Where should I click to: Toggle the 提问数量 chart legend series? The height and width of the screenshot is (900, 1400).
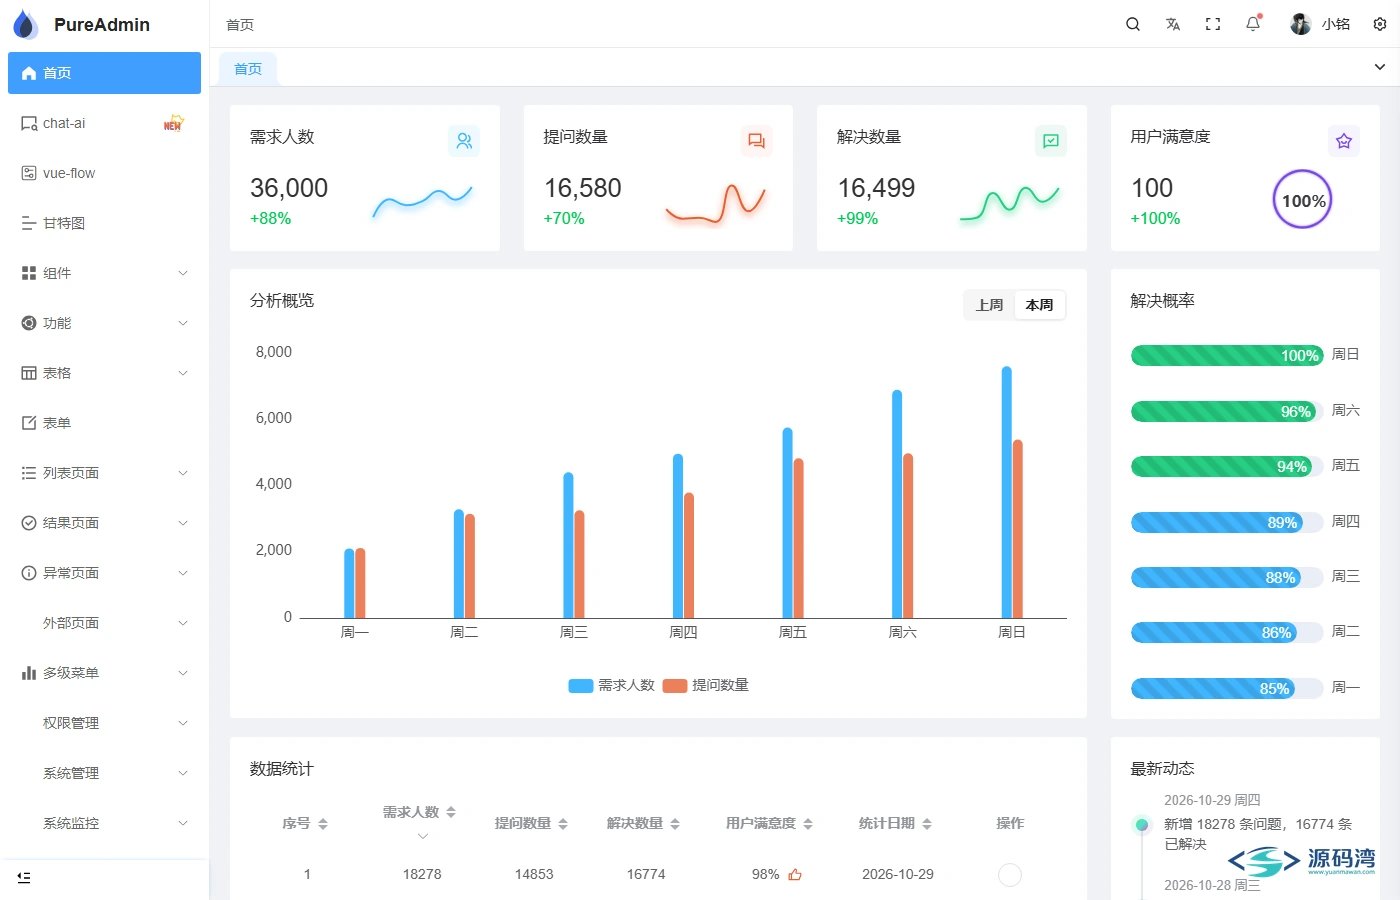tap(706, 686)
